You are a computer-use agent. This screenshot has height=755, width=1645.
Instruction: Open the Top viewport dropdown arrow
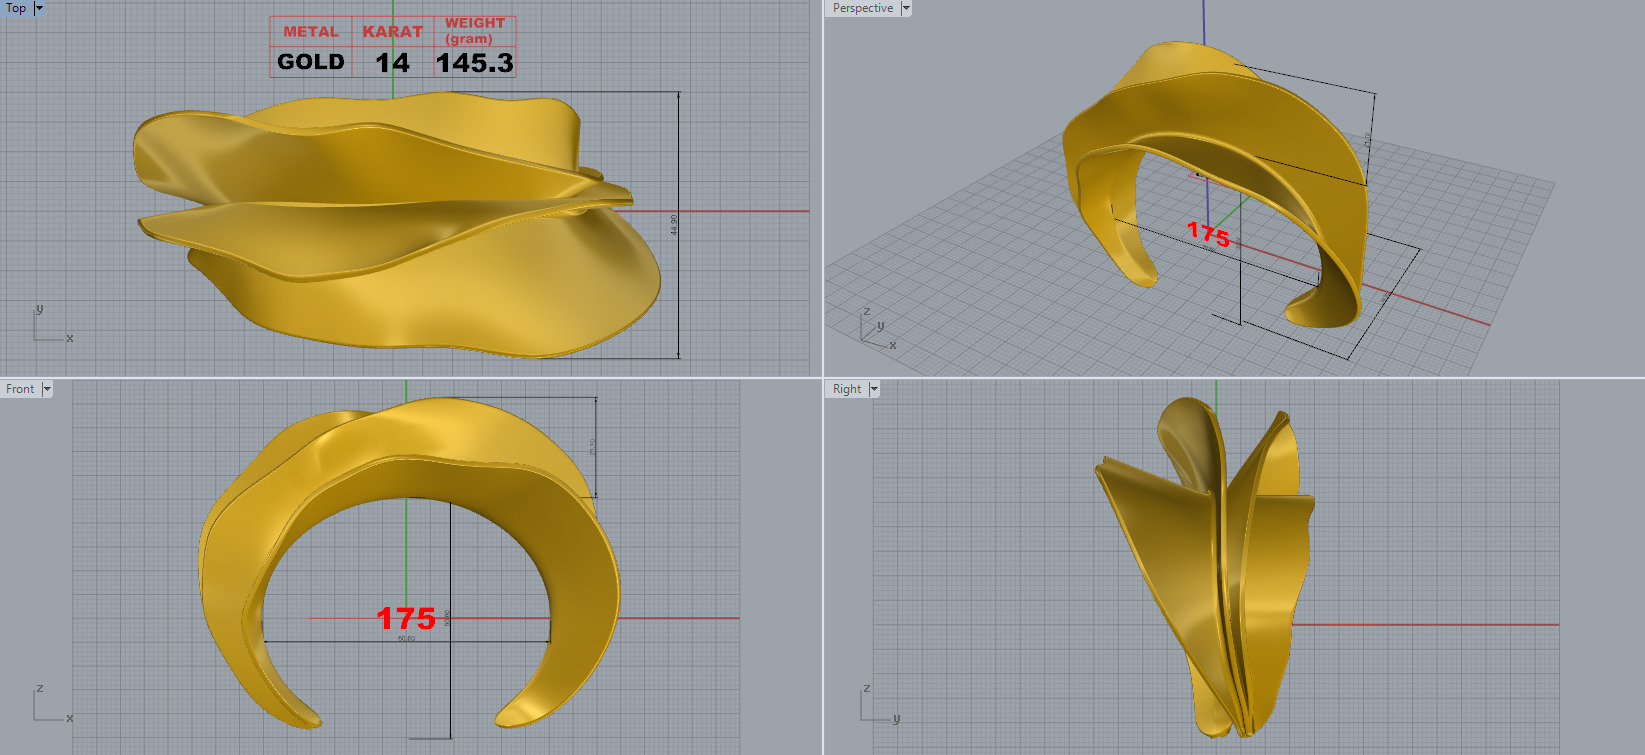pos(40,8)
